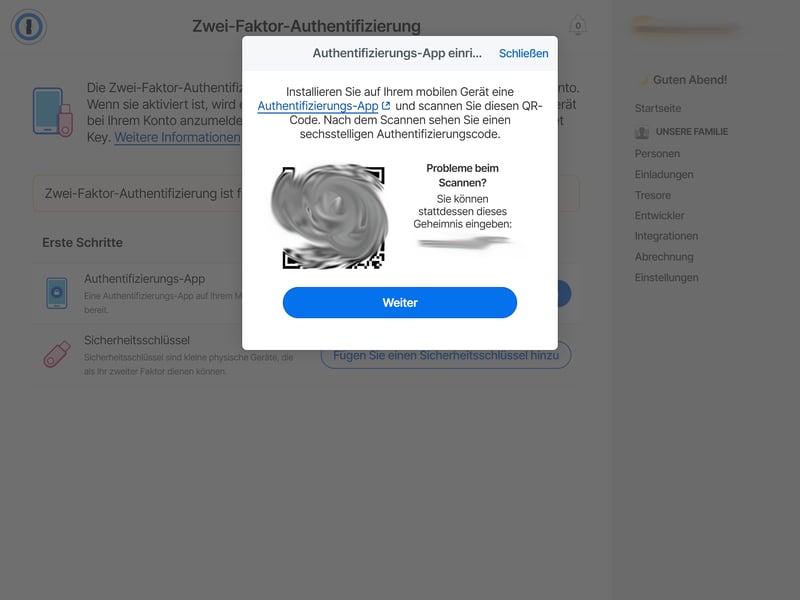Image resolution: width=800 pixels, height=600 pixels.
Task: Open Personen in the sidebar
Action: [x=657, y=154]
